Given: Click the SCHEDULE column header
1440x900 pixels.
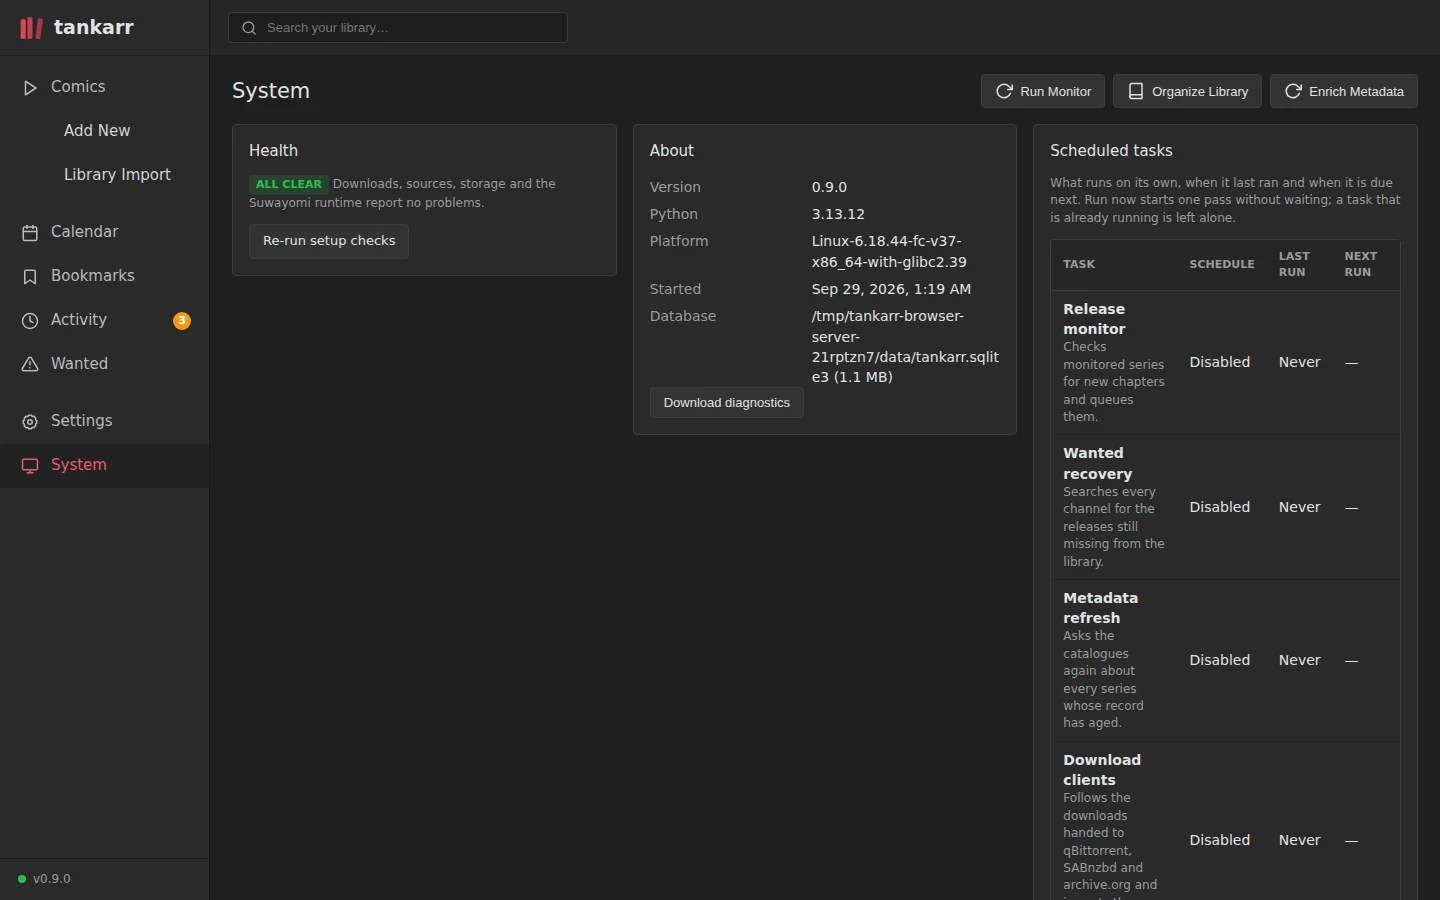Looking at the screenshot, I should (1222, 264).
